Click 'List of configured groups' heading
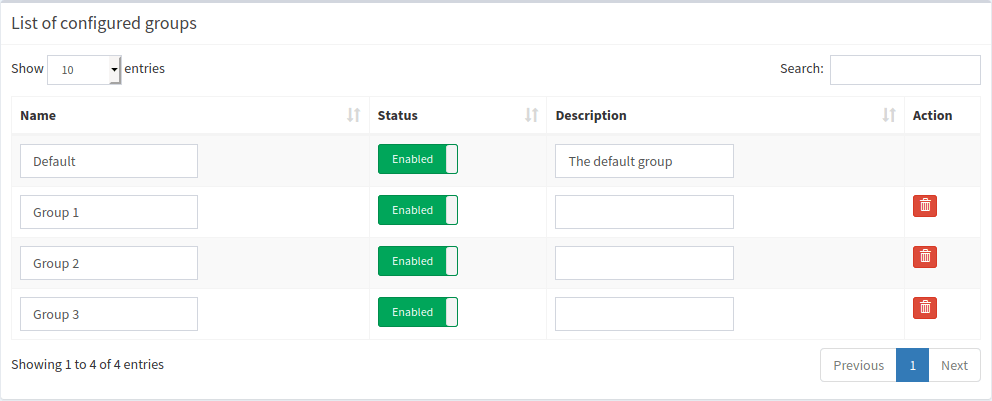The image size is (992, 401). 104,23
